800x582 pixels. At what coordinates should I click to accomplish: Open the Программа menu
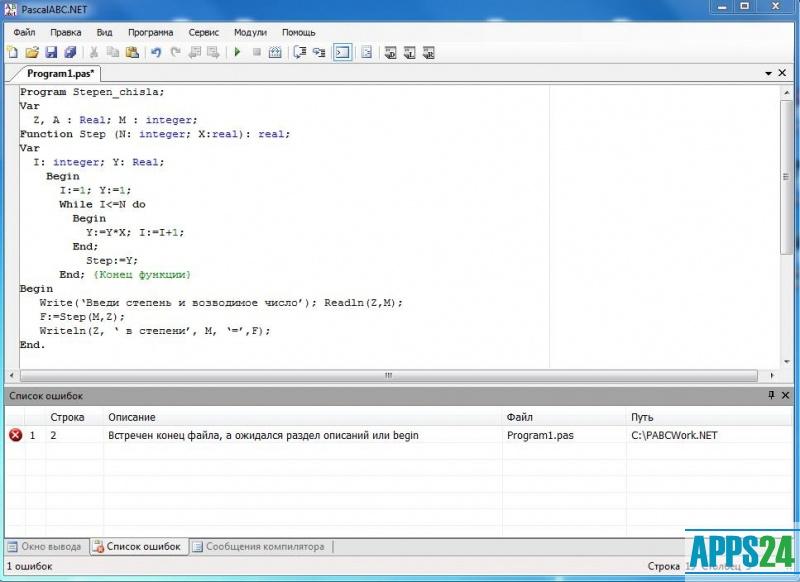[151, 32]
